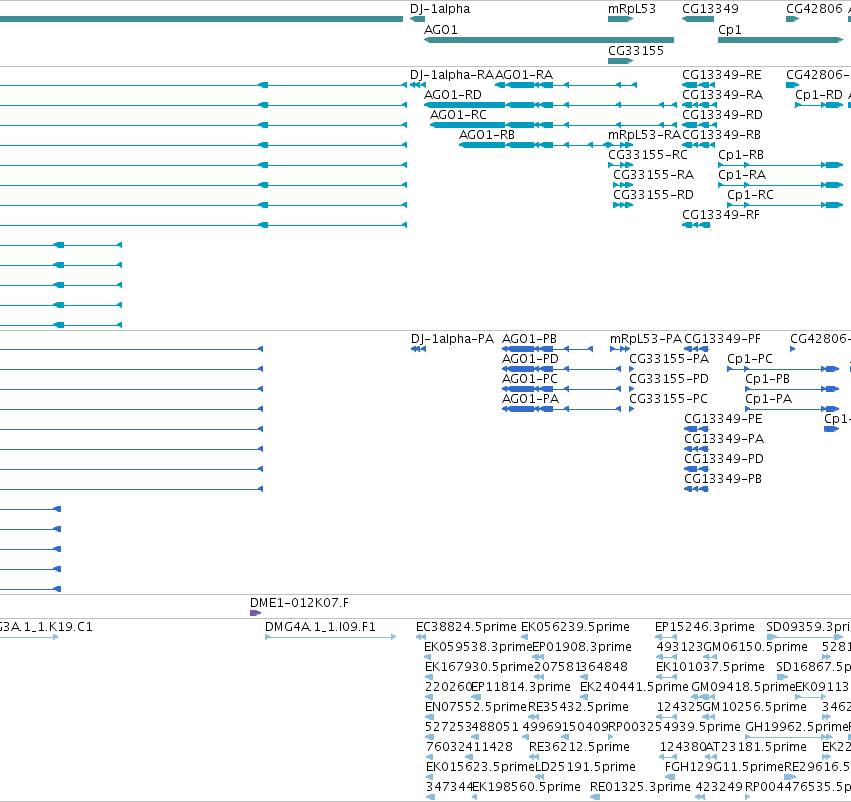Select the Cp1 gene bar

(780, 40)
